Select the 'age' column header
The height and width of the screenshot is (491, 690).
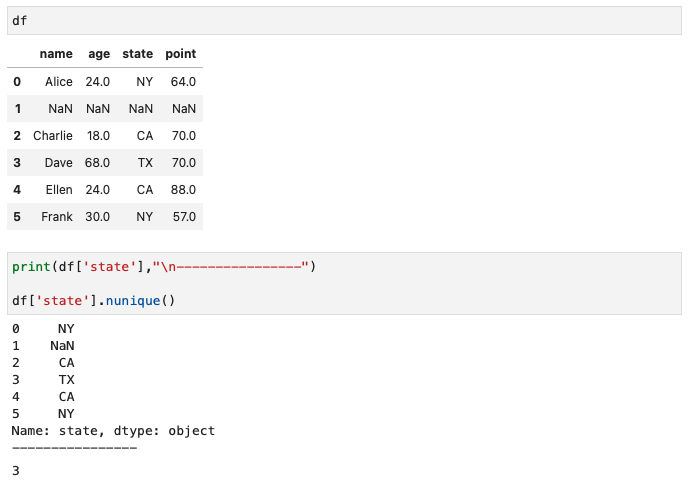coord(99,54)
